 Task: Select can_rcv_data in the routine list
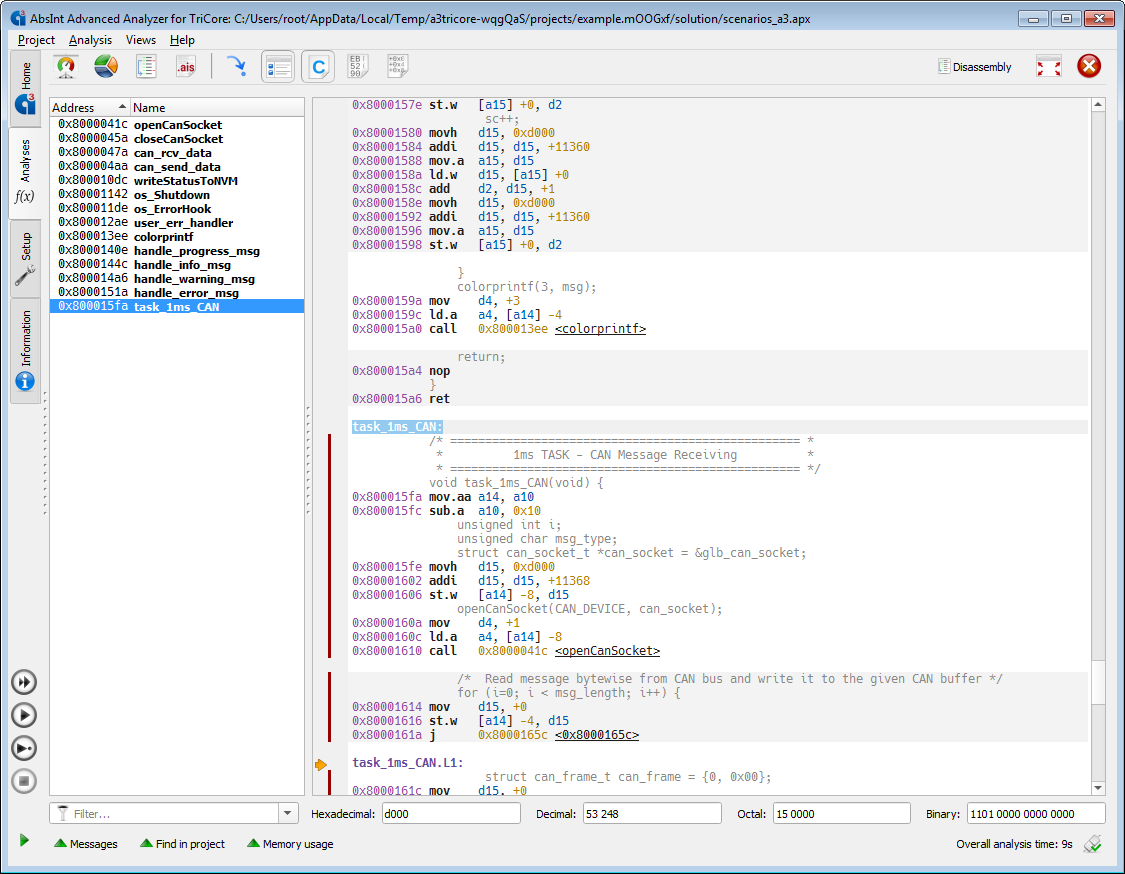click(x=177, y=153)
